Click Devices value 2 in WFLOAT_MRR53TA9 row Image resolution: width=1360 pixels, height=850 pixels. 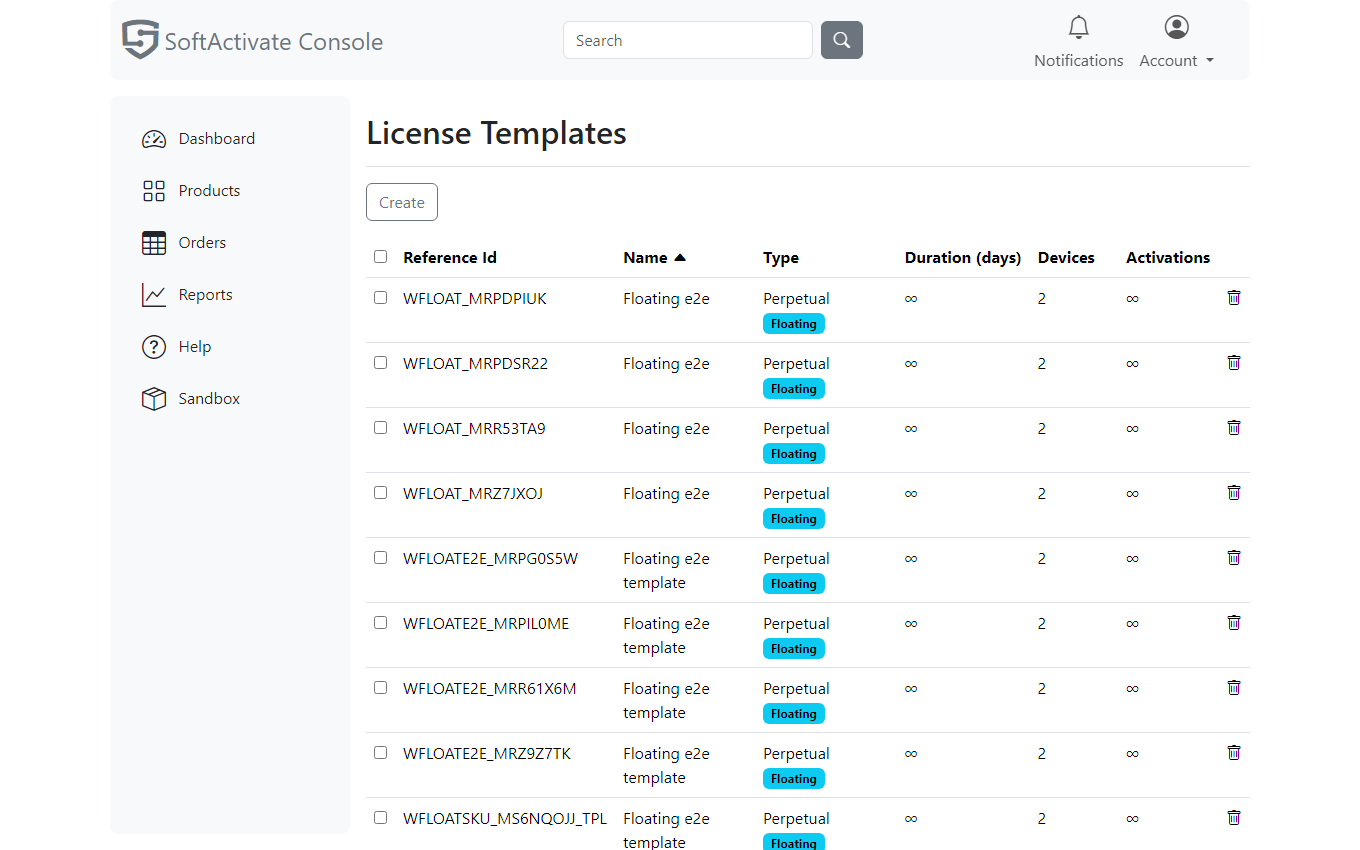(1042, 429)
